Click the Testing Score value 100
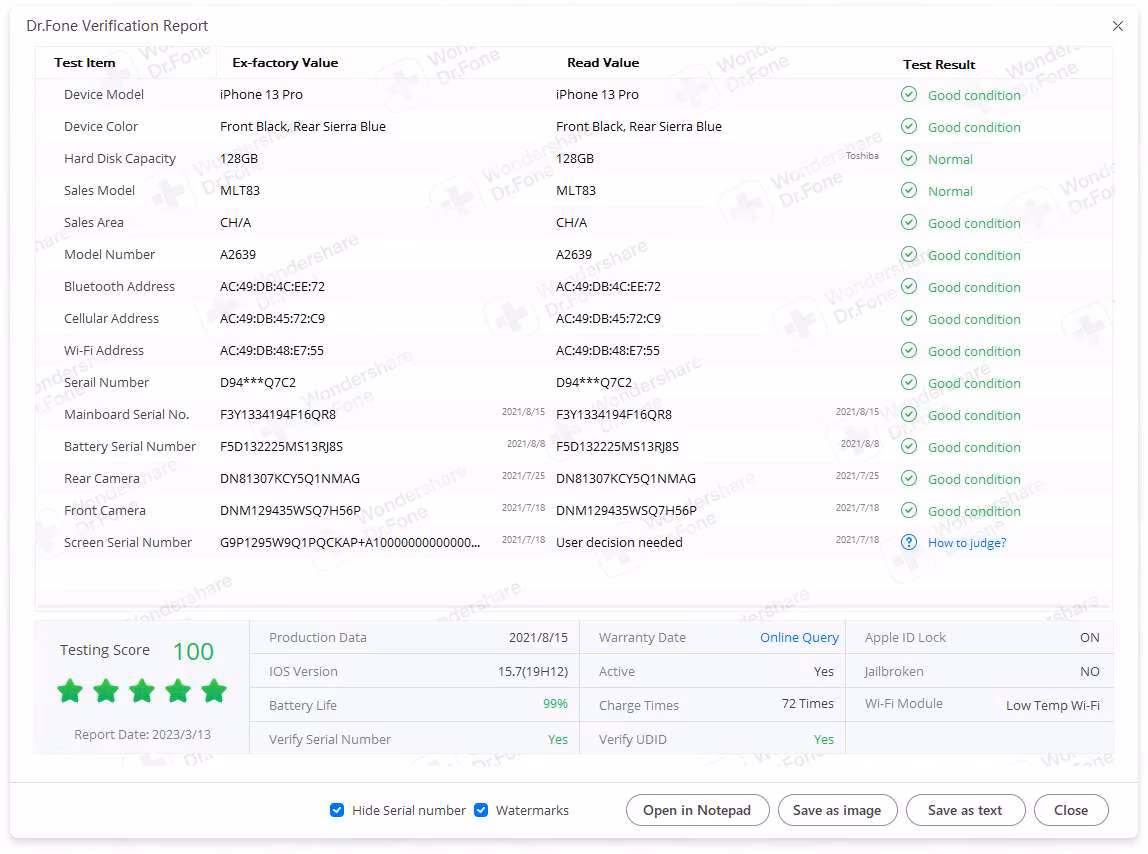This screenshot has height=854, width=1148. click(x=193, y=651)
